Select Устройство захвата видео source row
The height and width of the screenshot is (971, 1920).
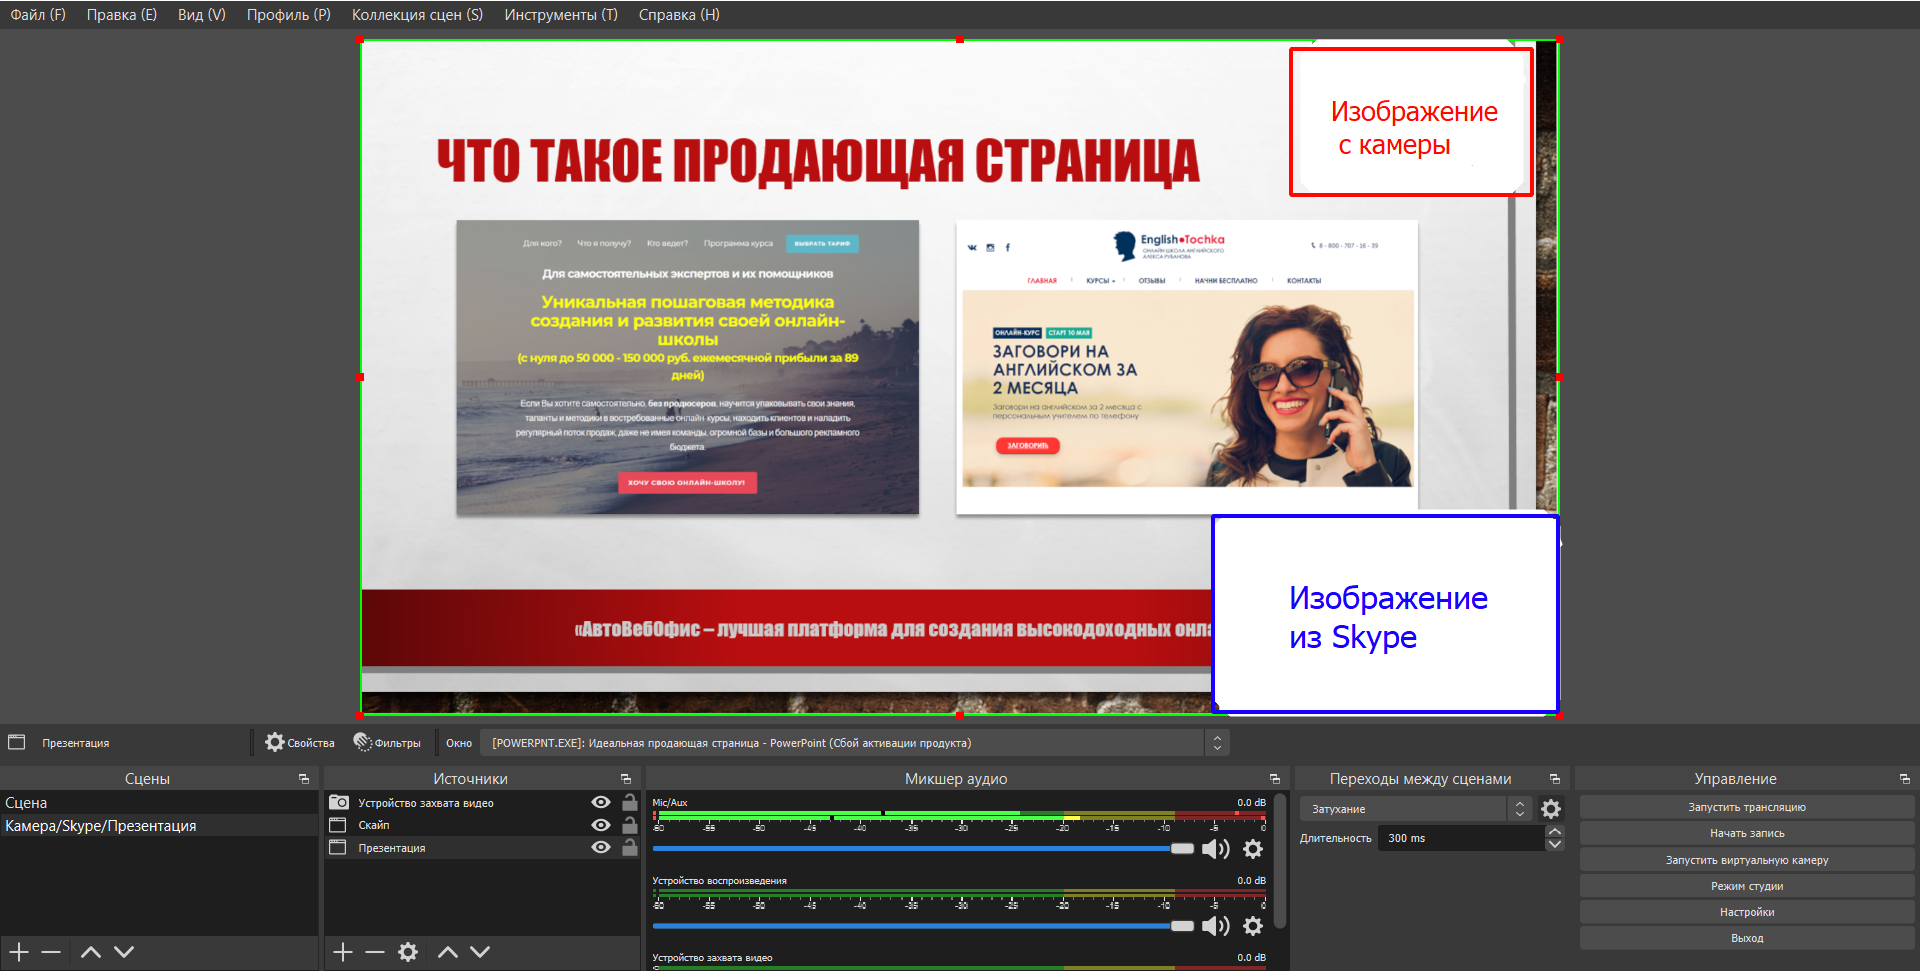pos(482,802)
